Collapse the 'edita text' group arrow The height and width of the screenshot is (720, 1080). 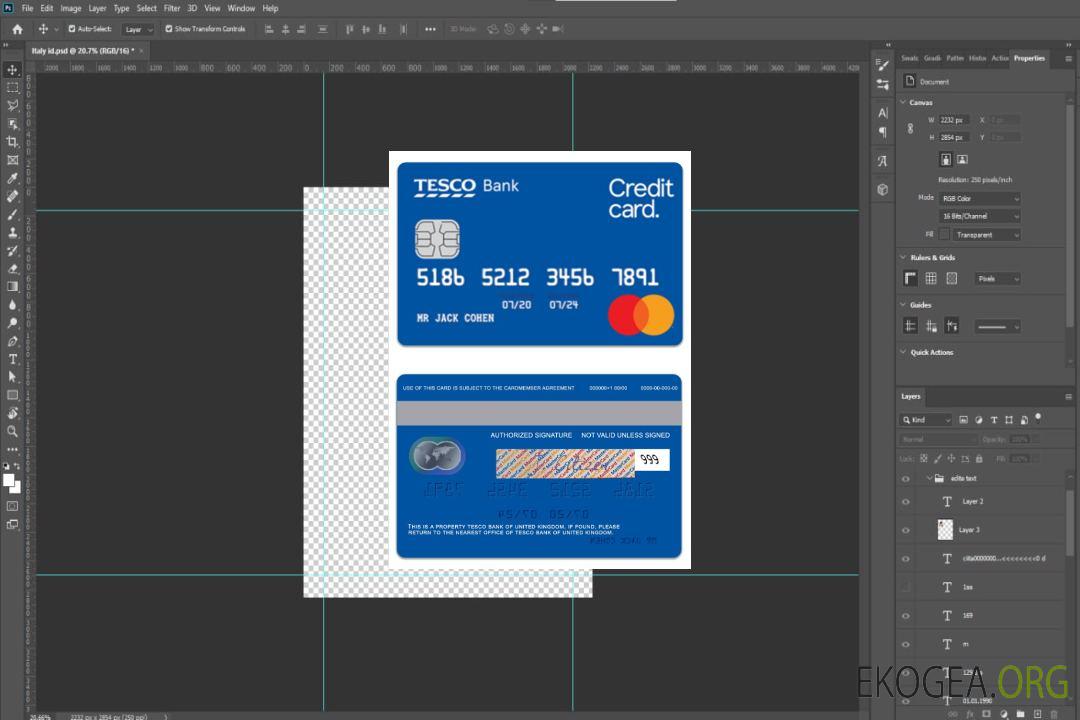click(928, 478)
